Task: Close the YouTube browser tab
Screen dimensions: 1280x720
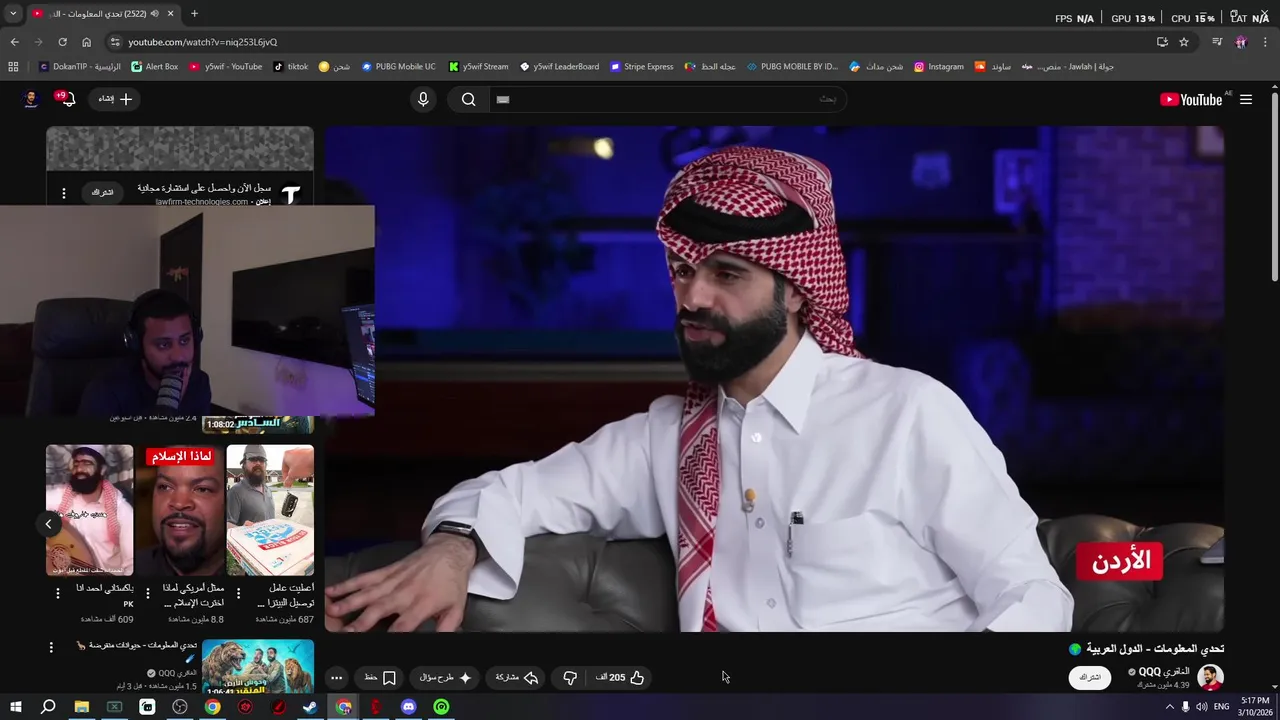Action: coord(171,14)
